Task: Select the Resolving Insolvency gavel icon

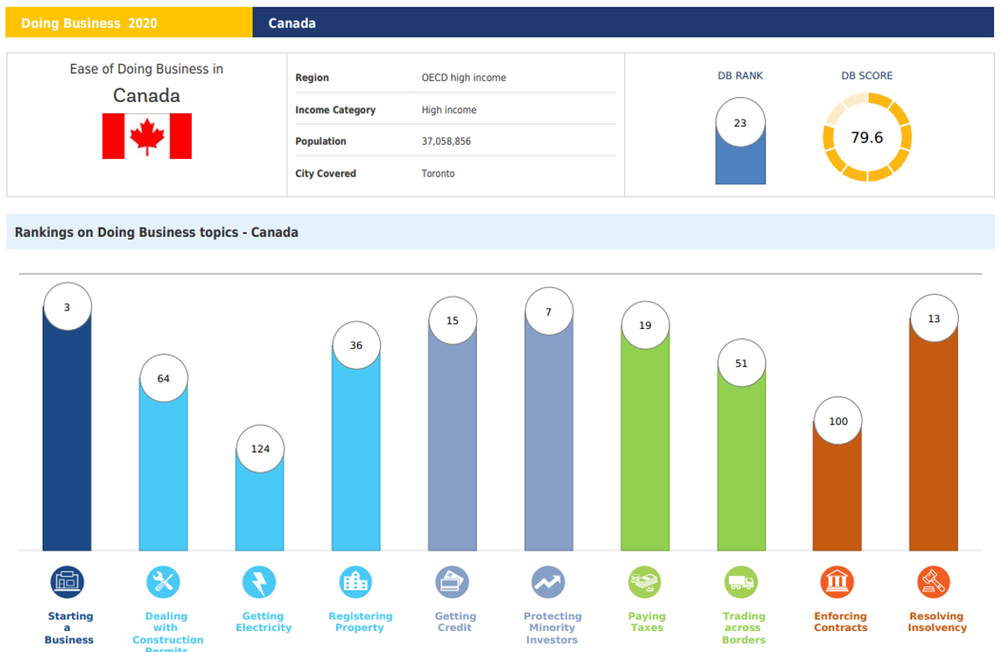Action: tap(933, 581)
